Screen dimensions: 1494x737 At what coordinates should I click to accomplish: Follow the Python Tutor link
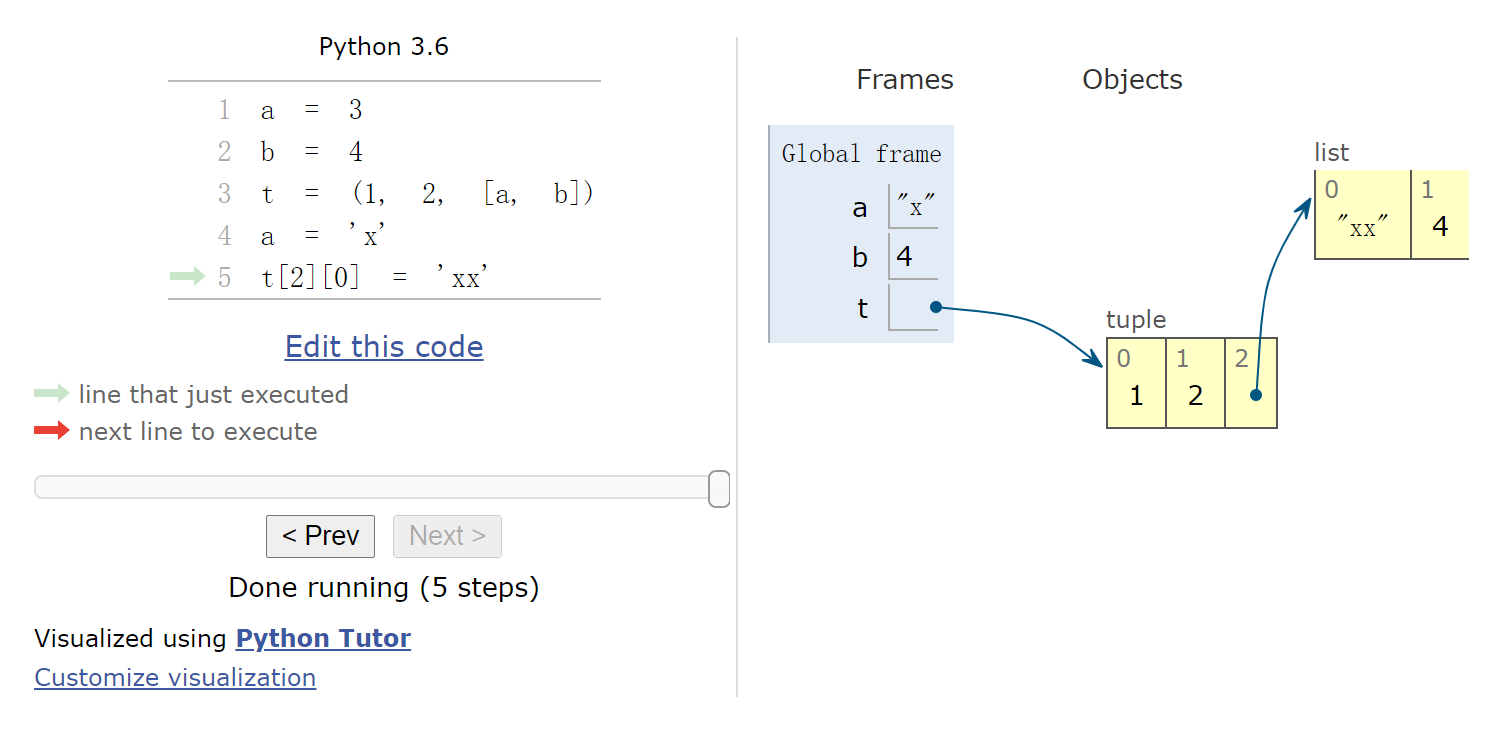pos(323,639)
